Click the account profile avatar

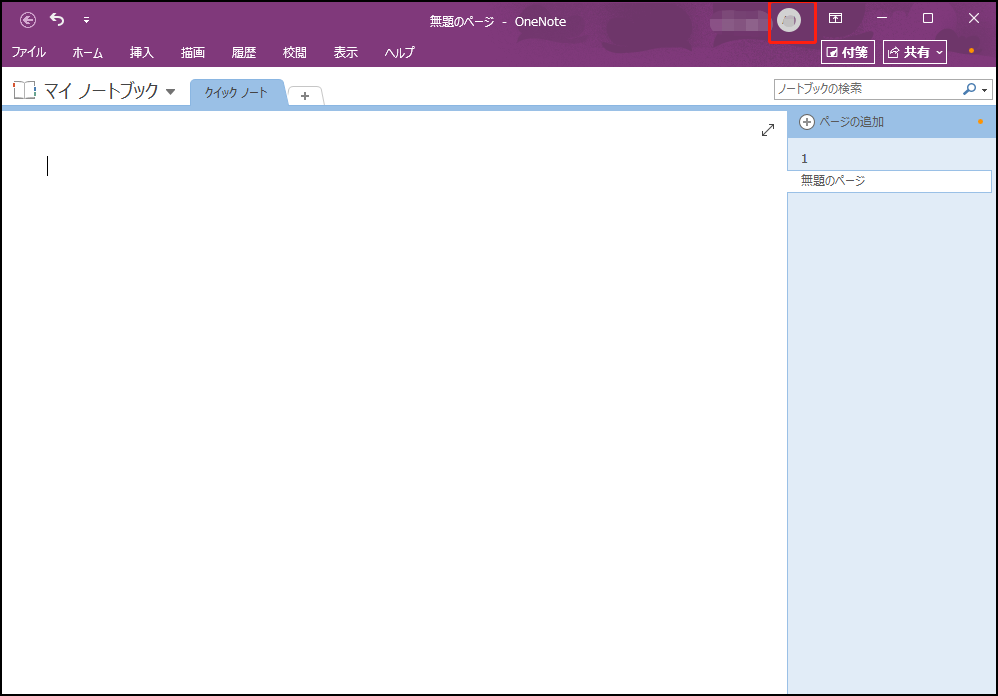789,20
